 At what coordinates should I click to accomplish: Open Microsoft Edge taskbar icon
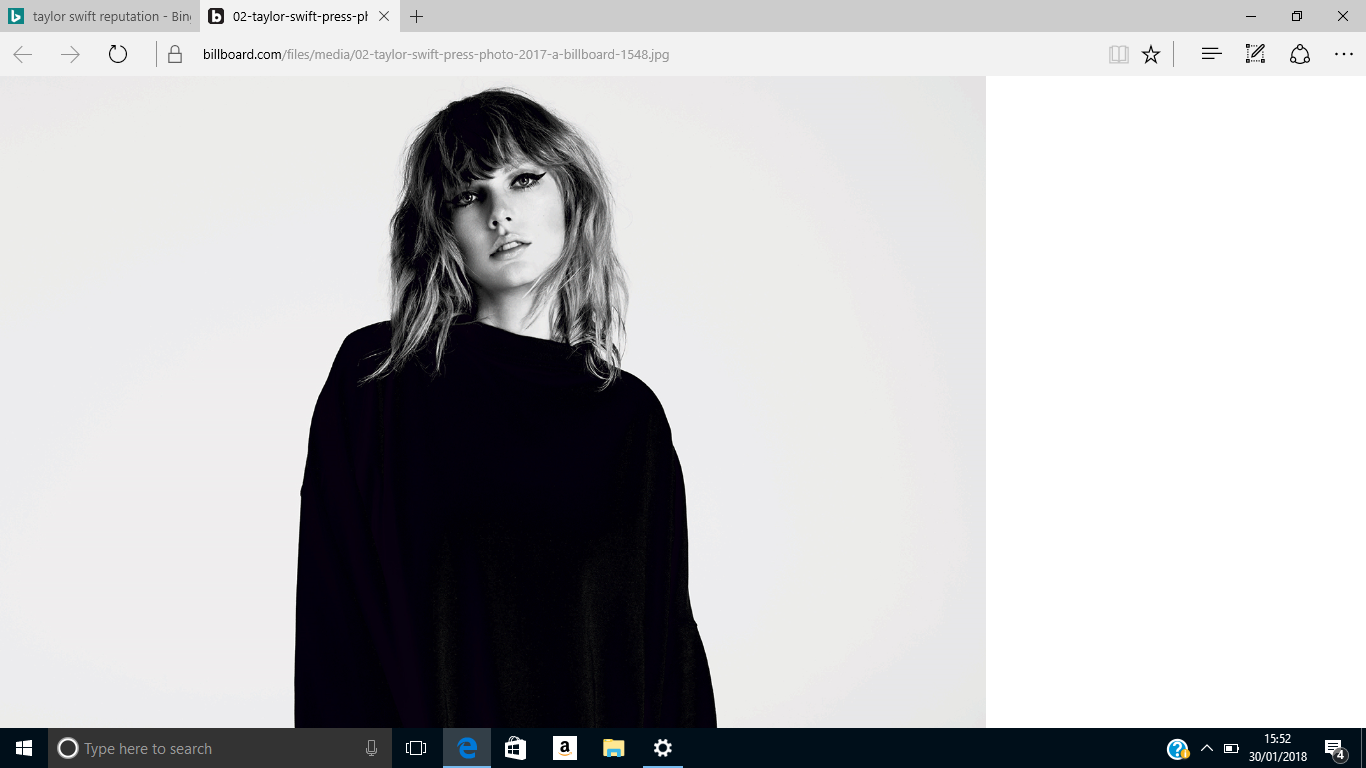(x=467, y=748)
